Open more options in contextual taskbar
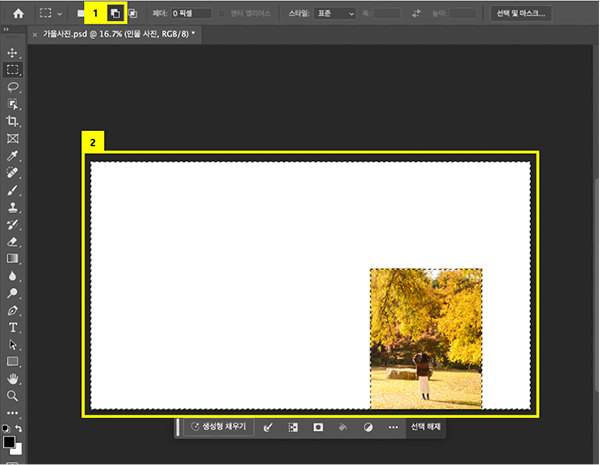The height and width of the screenshot is (465, 600). tap(393, 427)
